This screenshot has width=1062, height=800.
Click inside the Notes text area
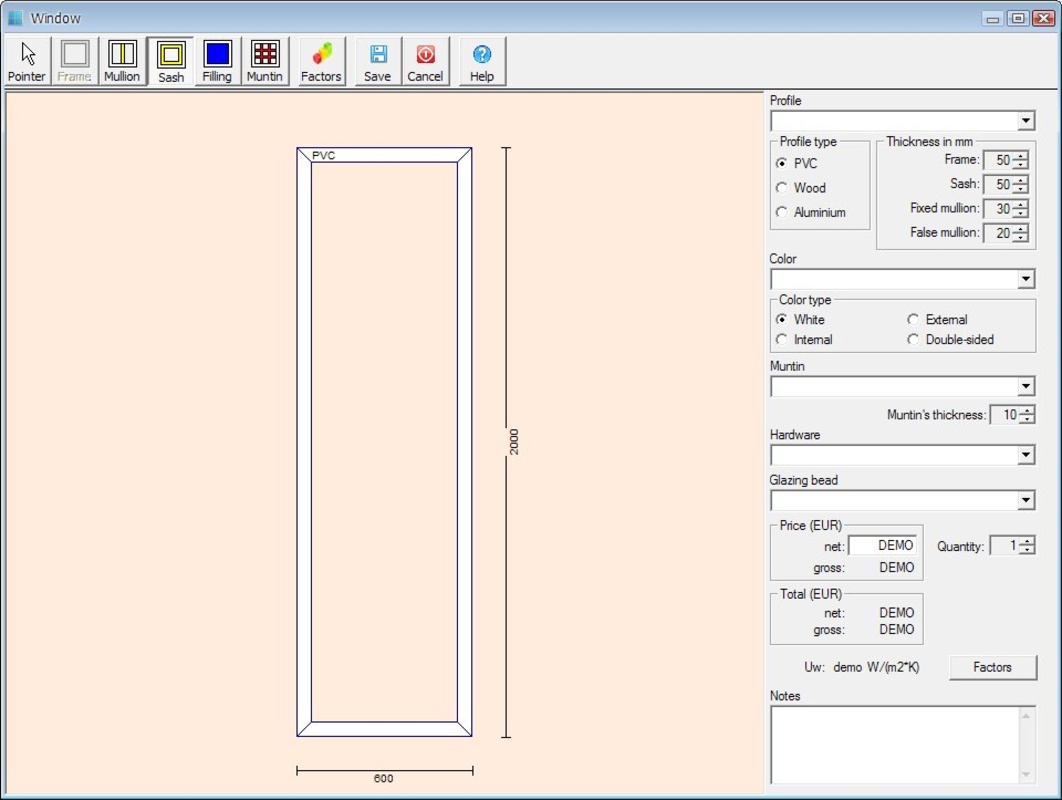pos(893,744)
